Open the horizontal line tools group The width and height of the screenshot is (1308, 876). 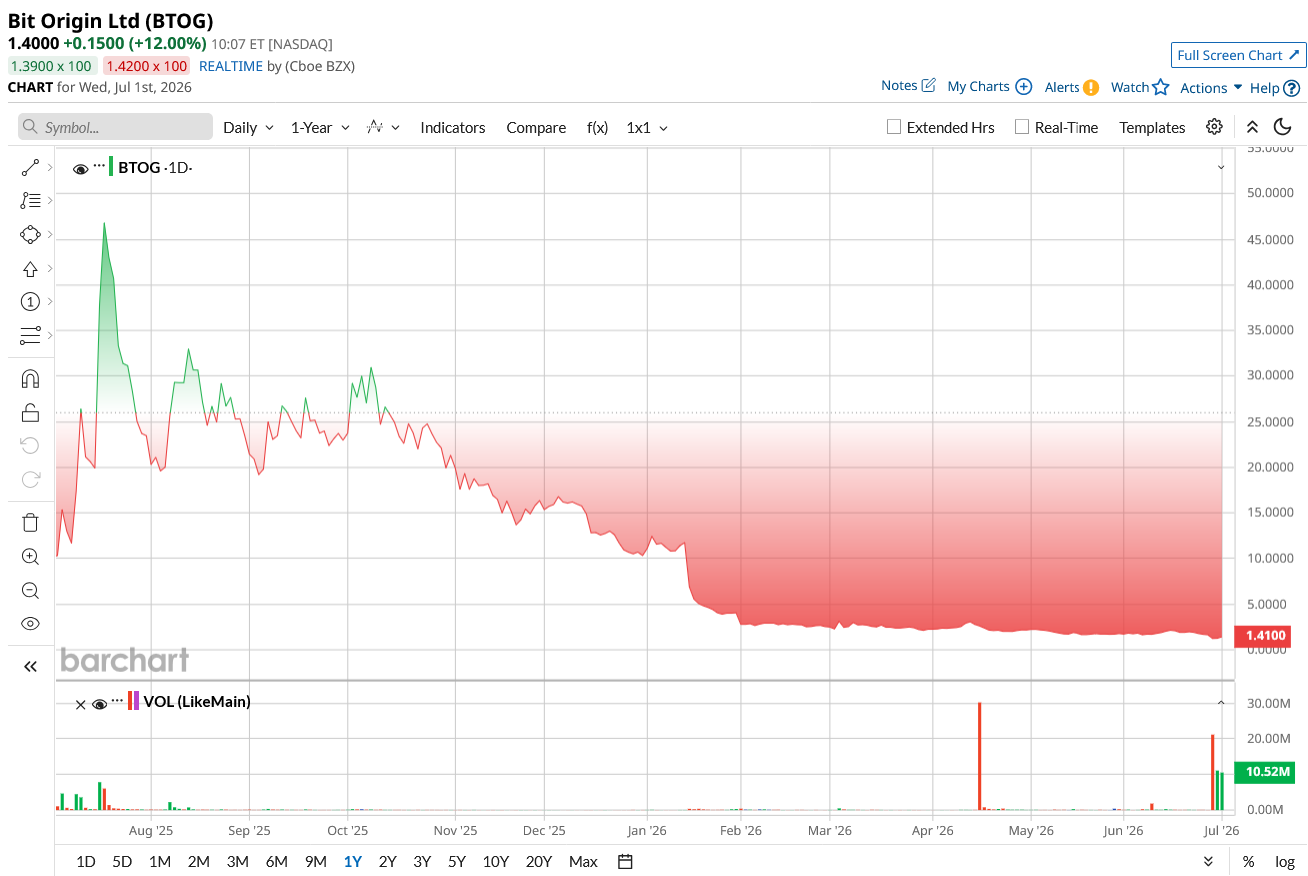(x=30, y=335)
